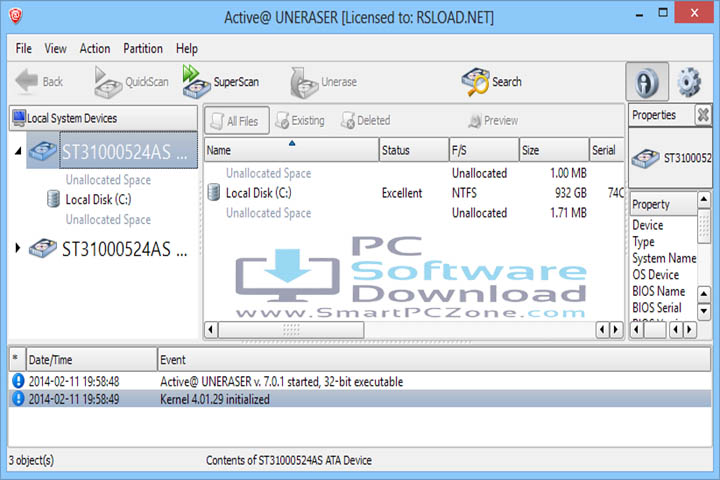Launch SuperScan from the toolbar
Screen dimensions: 720x480
tap(221, 82)
